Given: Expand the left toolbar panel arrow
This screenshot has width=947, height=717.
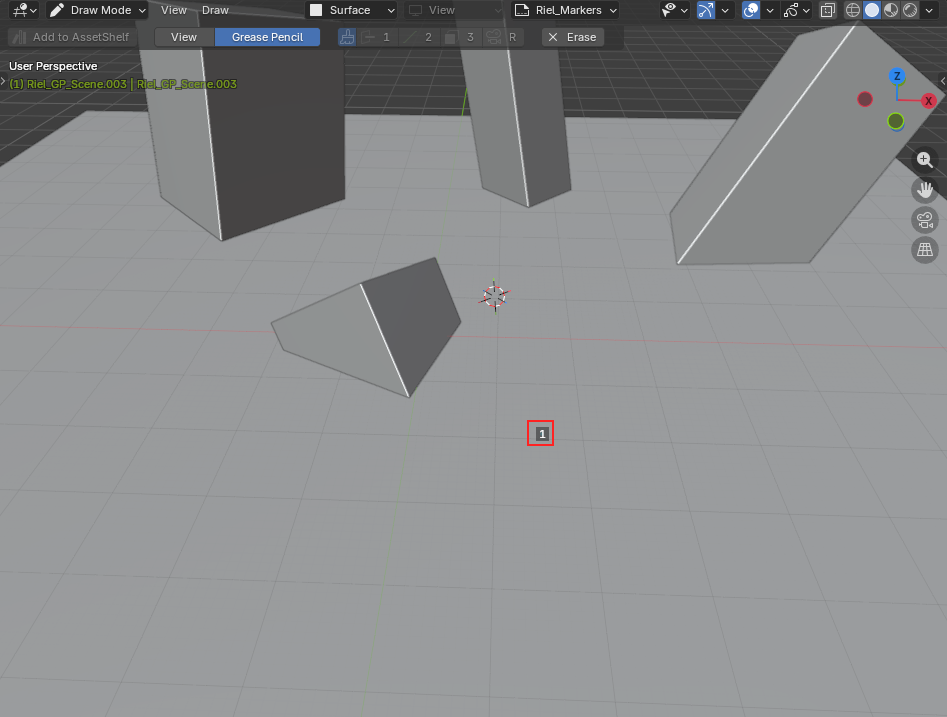Looking at the screenshot, I should point(3,81).
